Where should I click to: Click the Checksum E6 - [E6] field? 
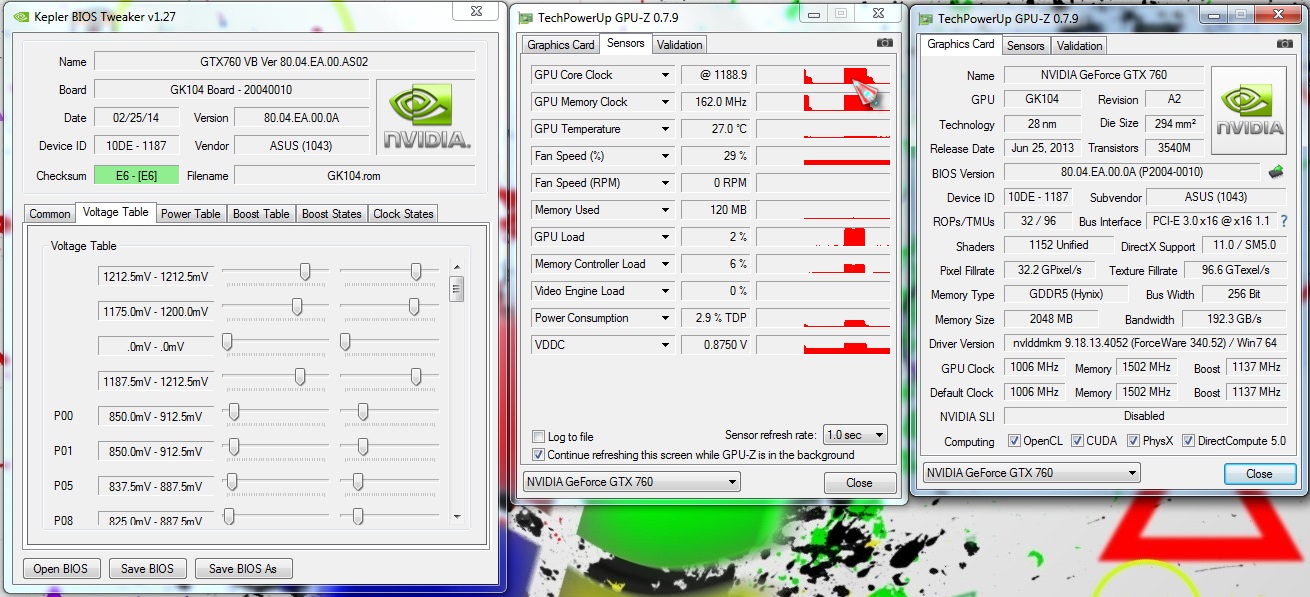pyautogui.click(x=136, y=175)
